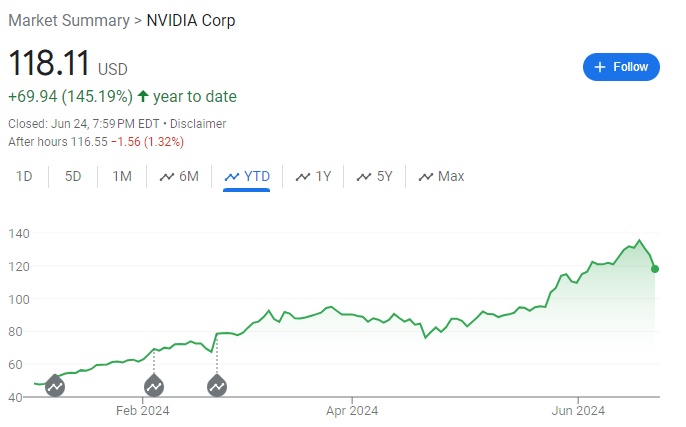Click the third event marker on chart
686x427 pixels.
point(217,385)
